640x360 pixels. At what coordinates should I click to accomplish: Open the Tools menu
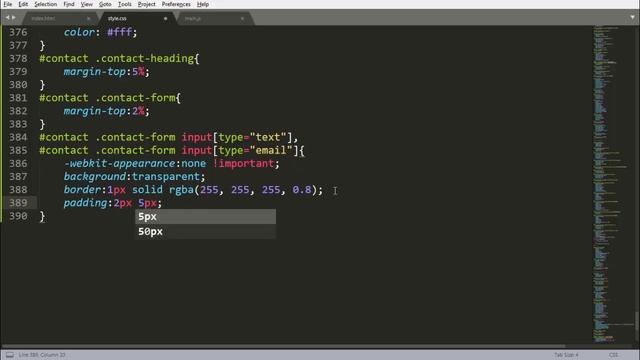pyautogui.click(x=124, y=4)
